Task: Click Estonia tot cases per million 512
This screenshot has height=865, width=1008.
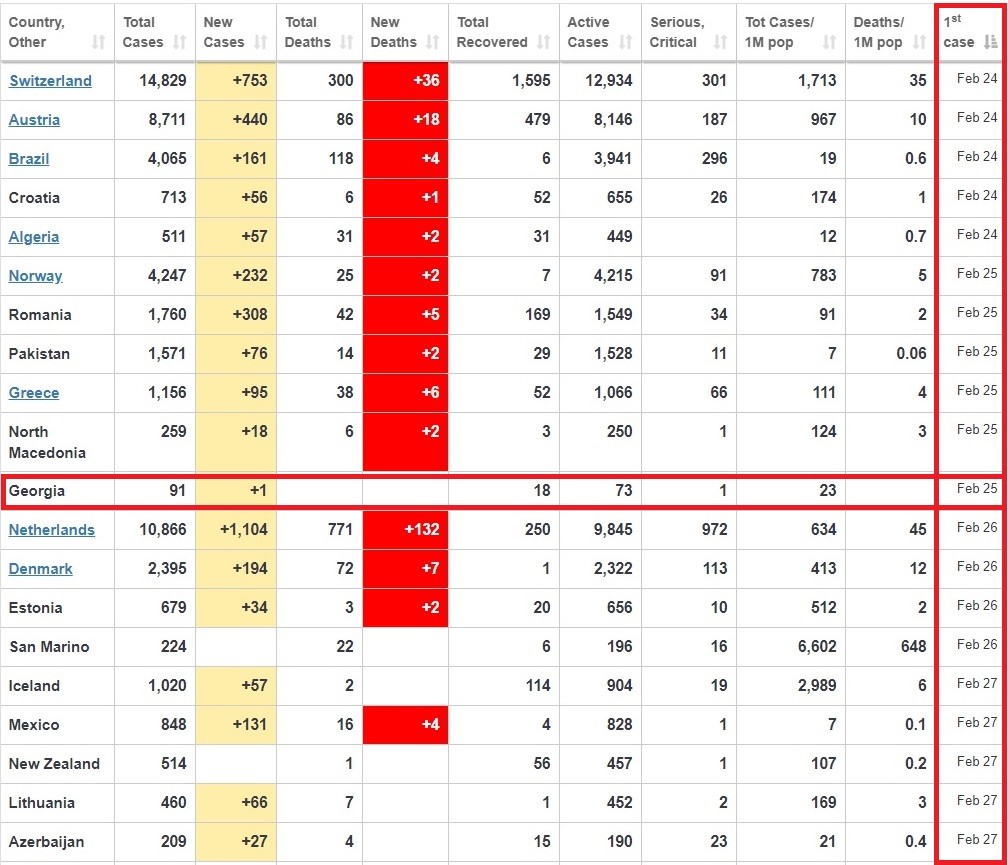Action: (x=824, y=608)
